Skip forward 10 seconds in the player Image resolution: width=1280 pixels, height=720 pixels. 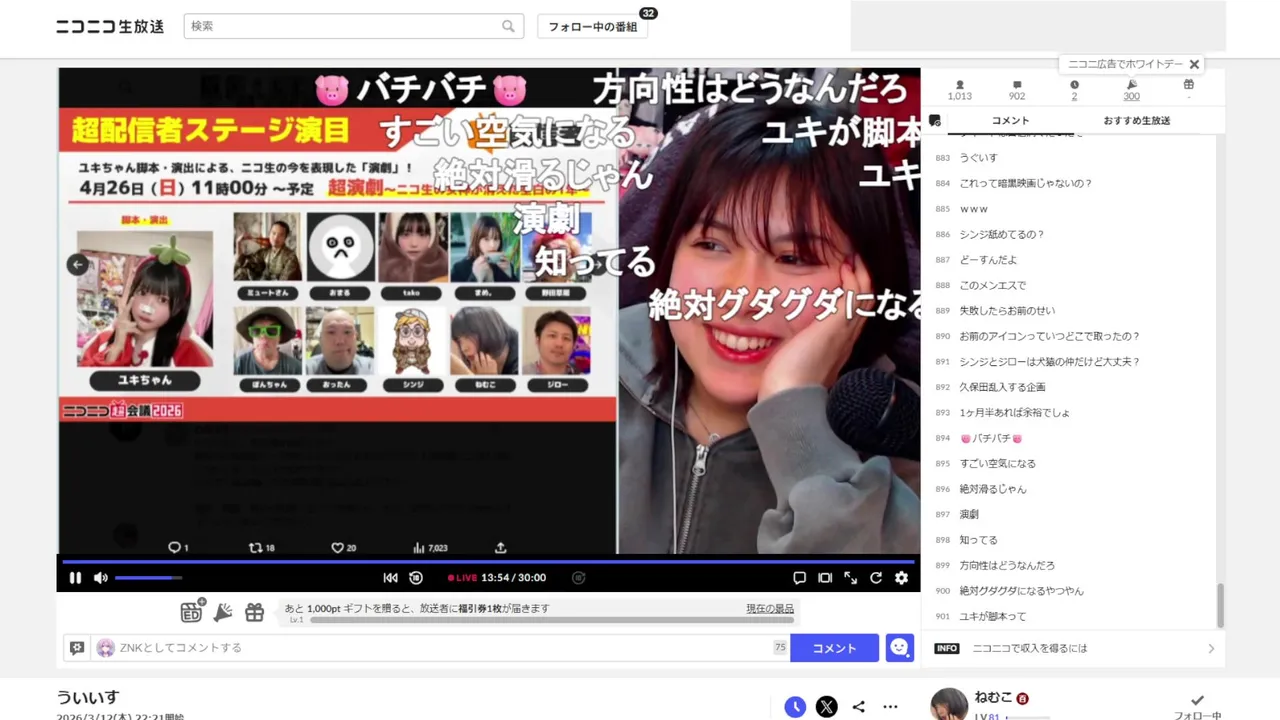578,578
